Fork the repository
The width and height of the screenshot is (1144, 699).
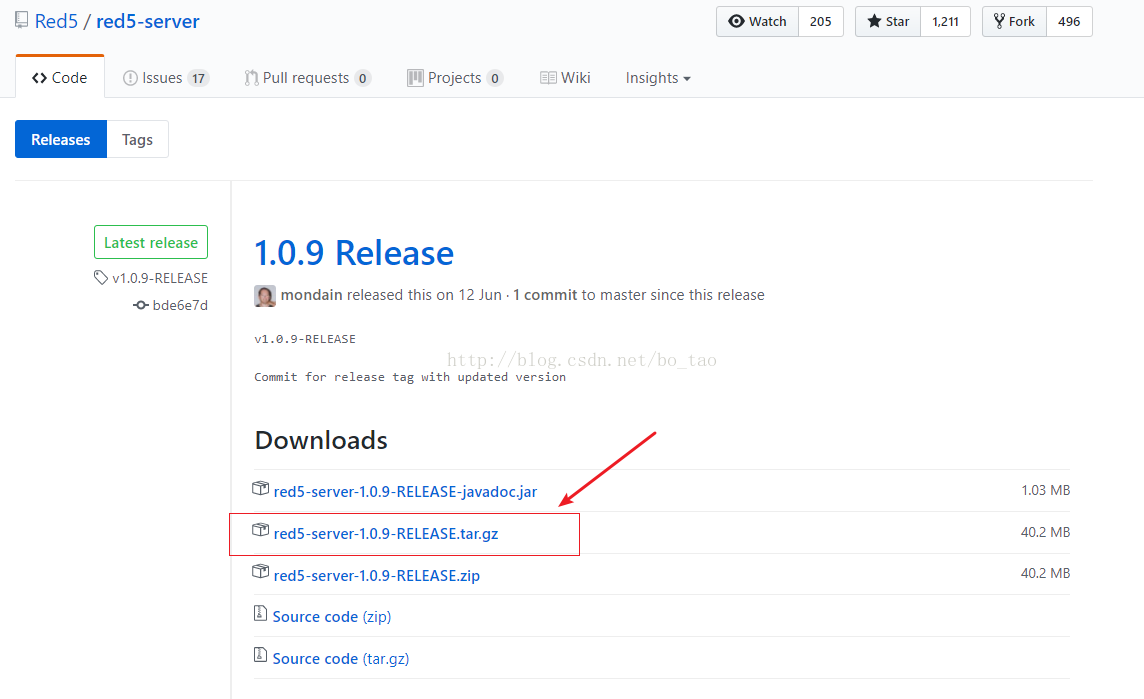coord(1014,21)
